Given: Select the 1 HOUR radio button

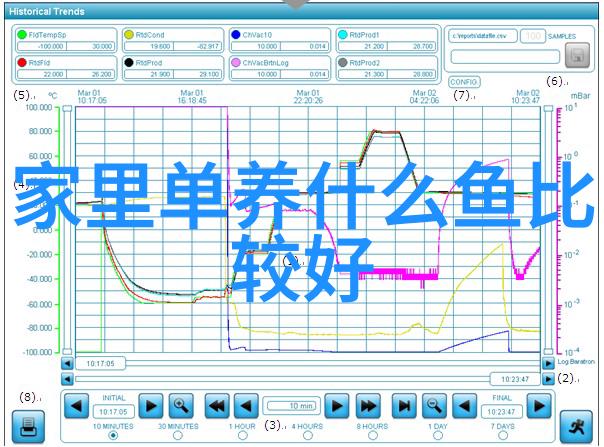Looking at the screenshot, I should pos(243,435).
